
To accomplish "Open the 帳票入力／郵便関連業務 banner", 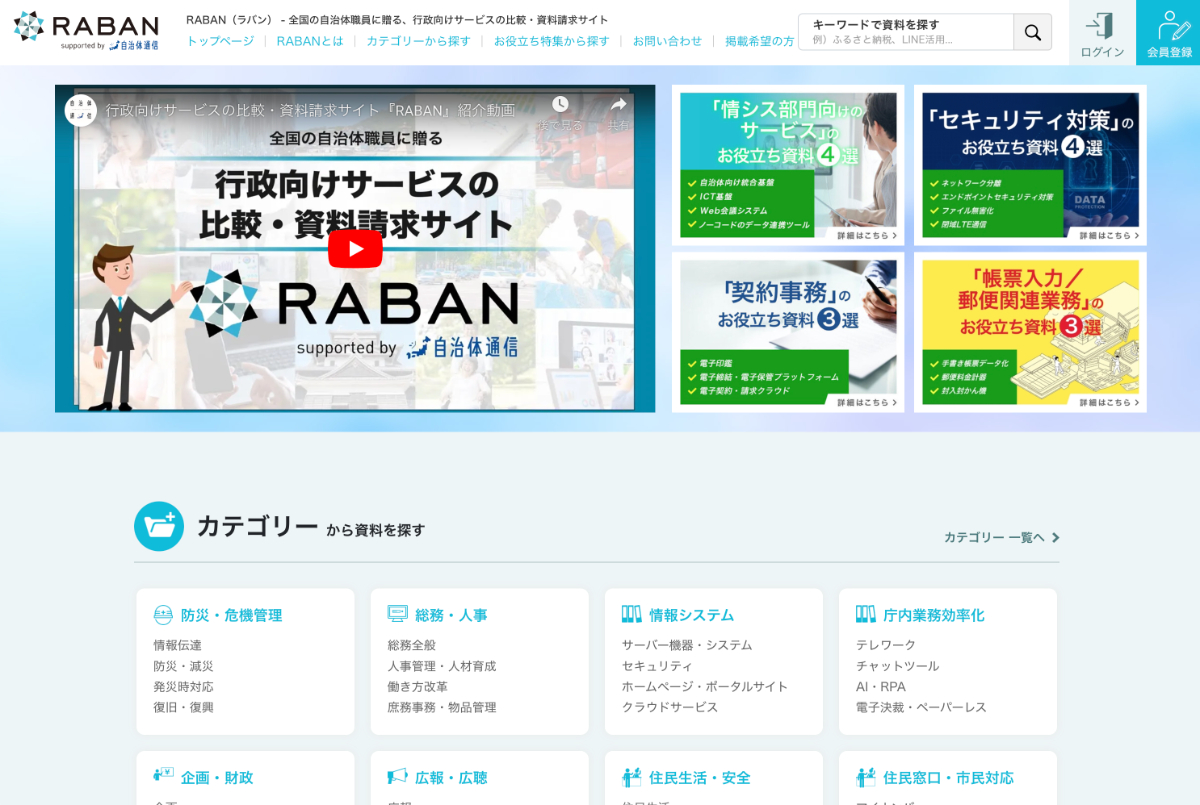I will (1030, 332).
